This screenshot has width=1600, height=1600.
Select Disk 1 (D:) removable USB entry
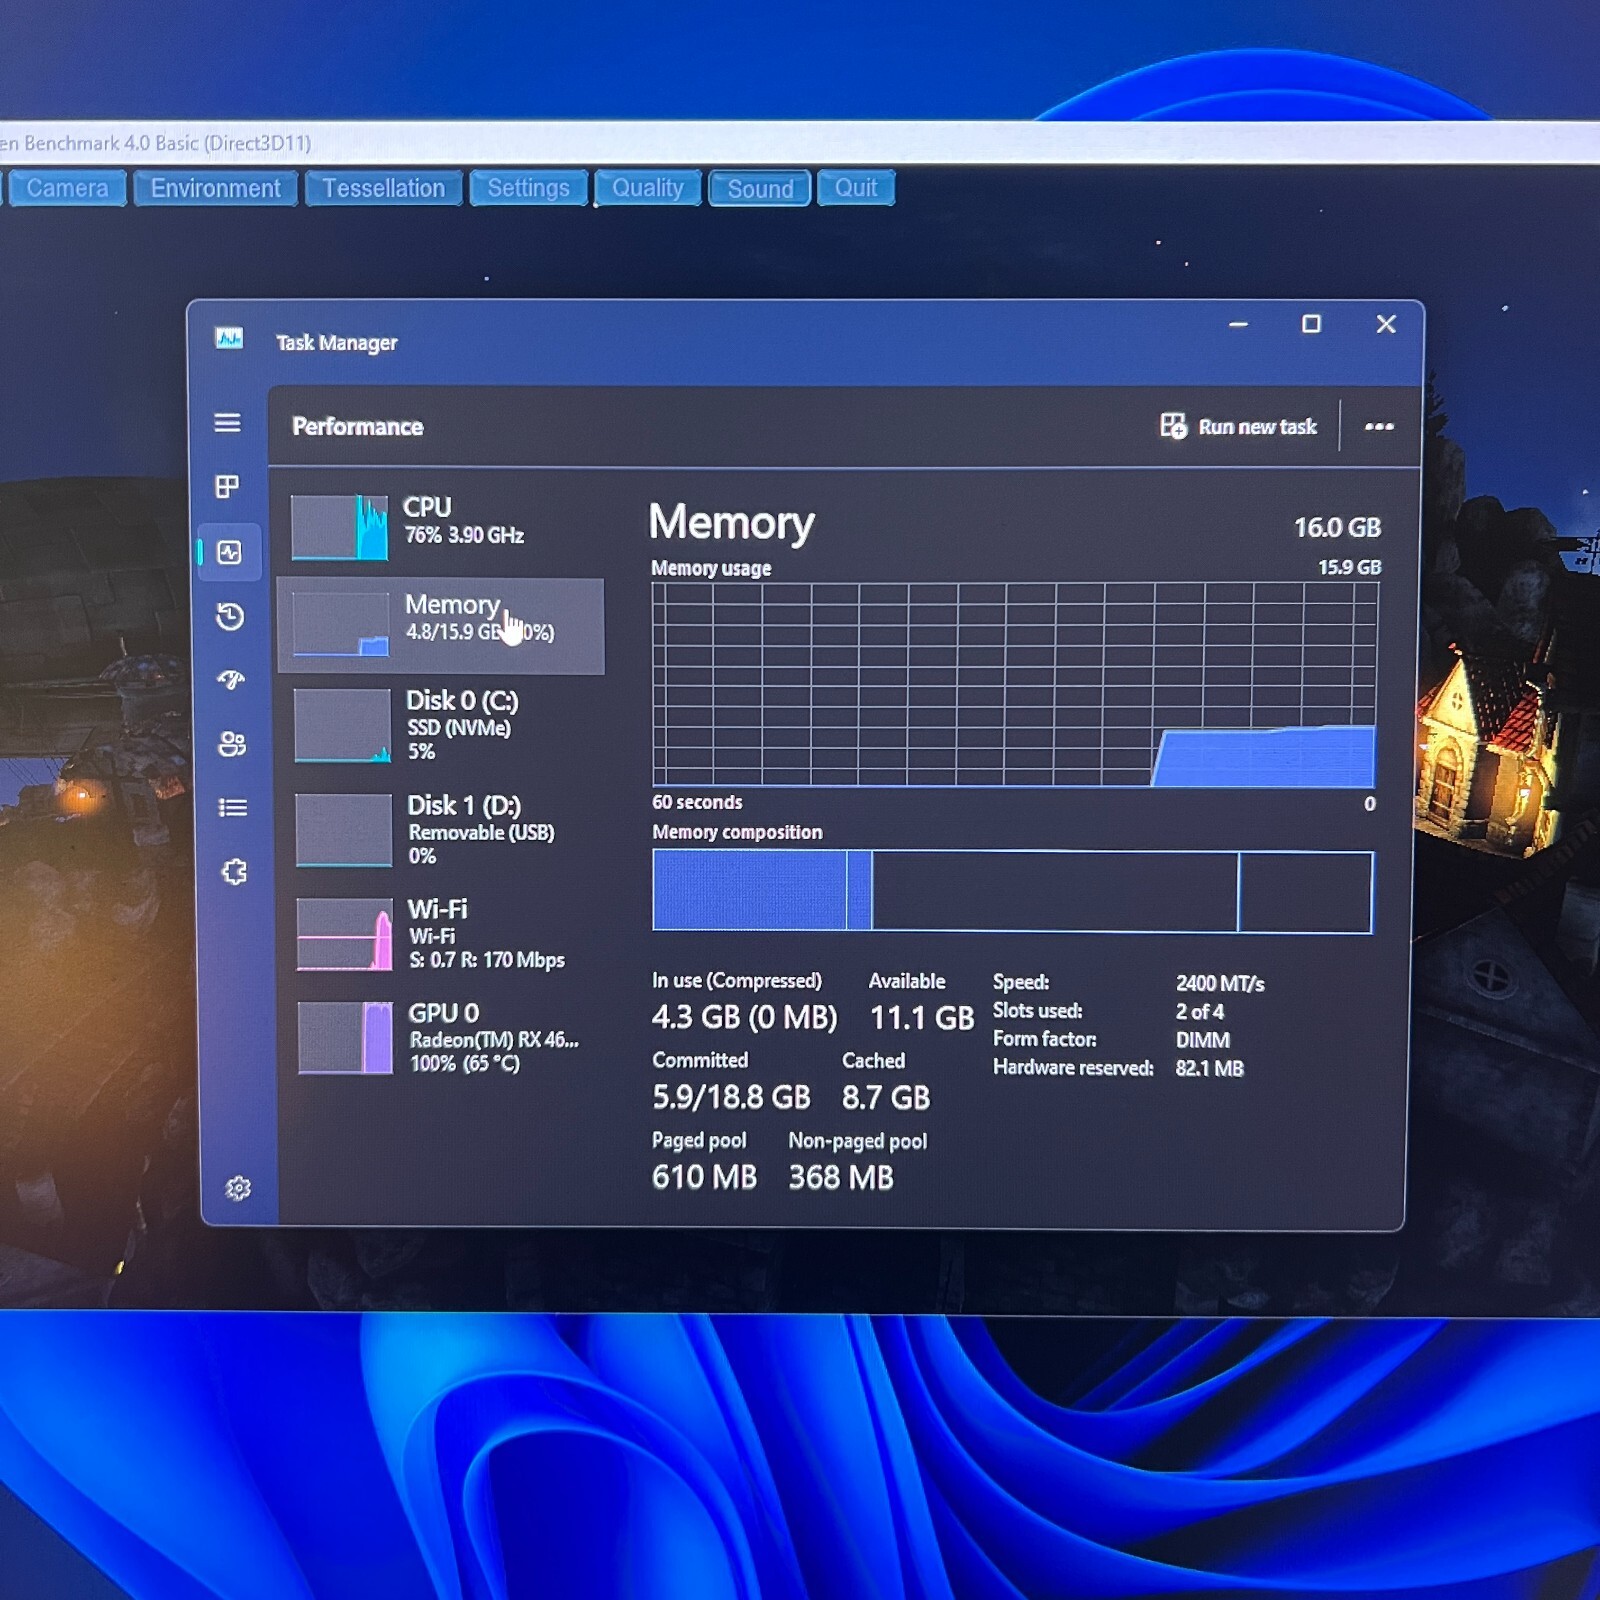click(444, 830)
